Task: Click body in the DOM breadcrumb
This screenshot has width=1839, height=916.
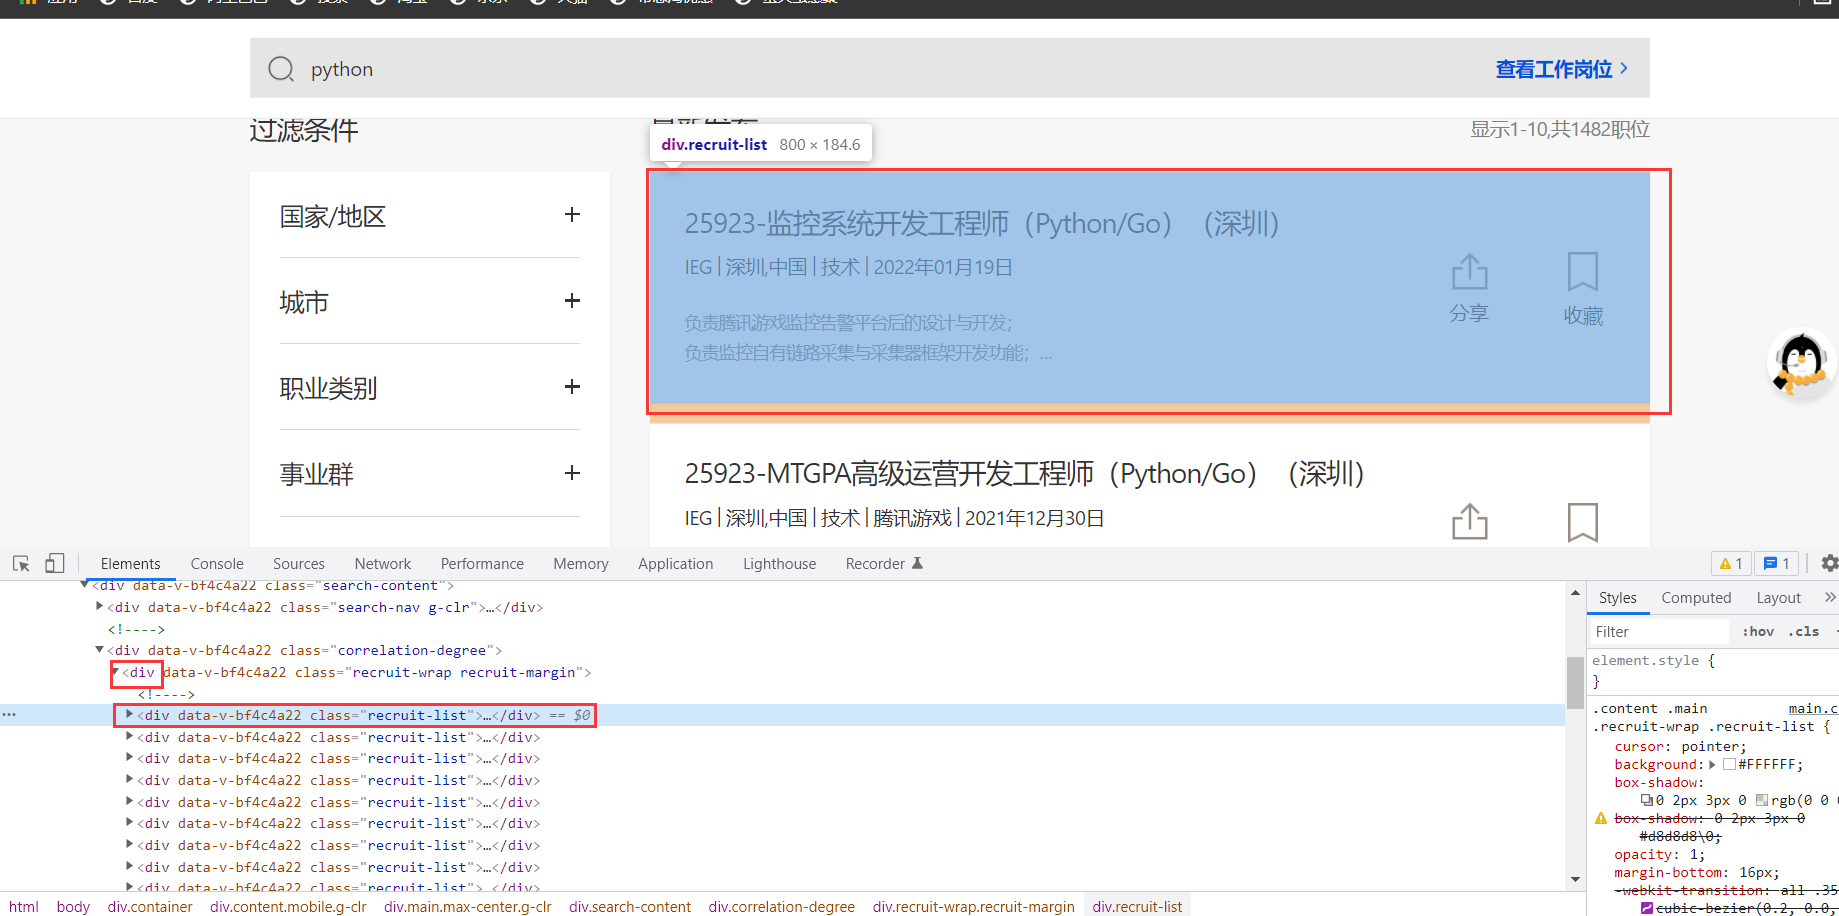Action: 73,906
